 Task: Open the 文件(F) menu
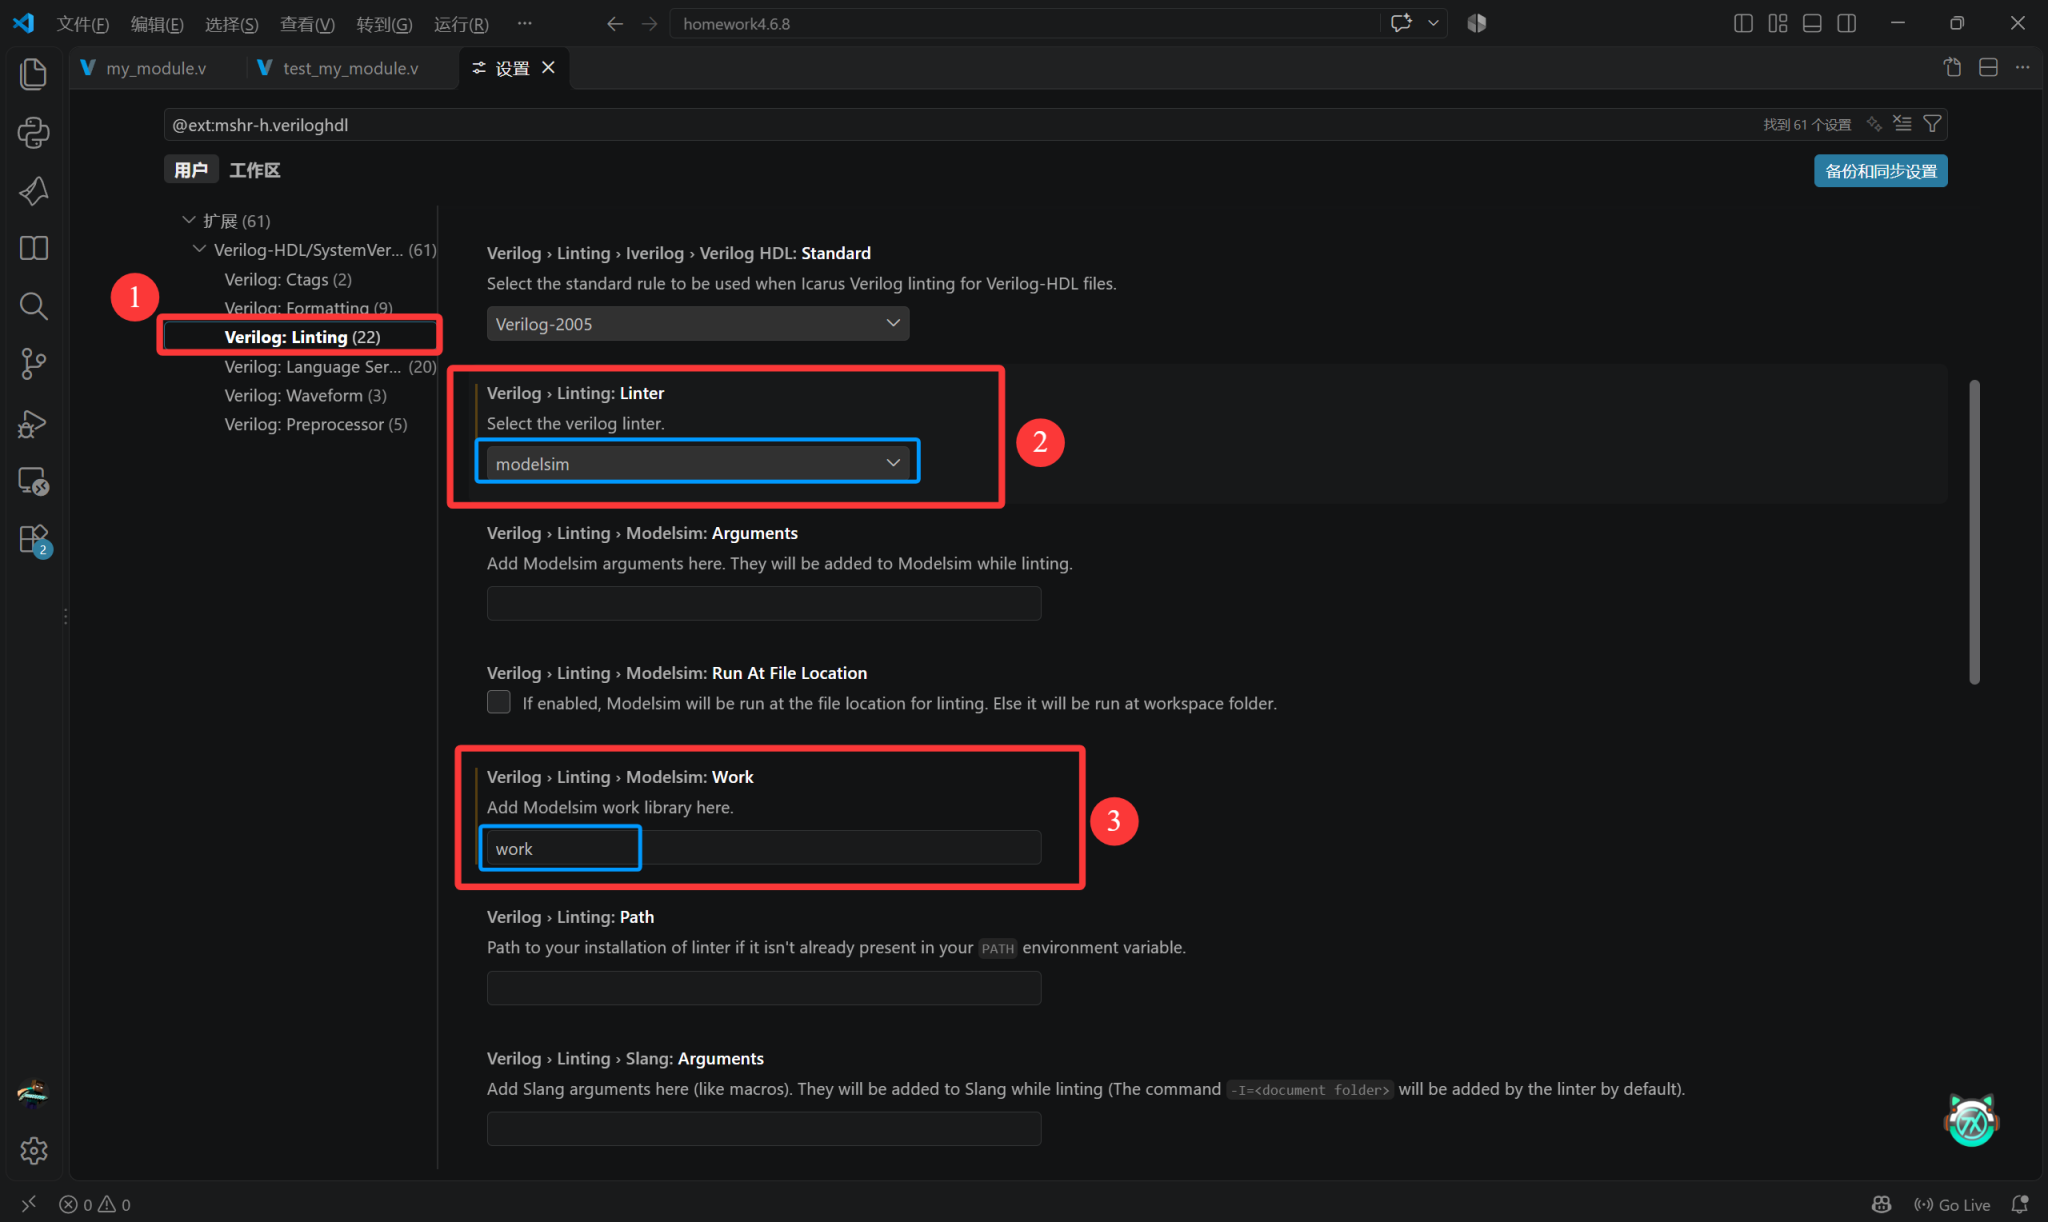[82, 24]
